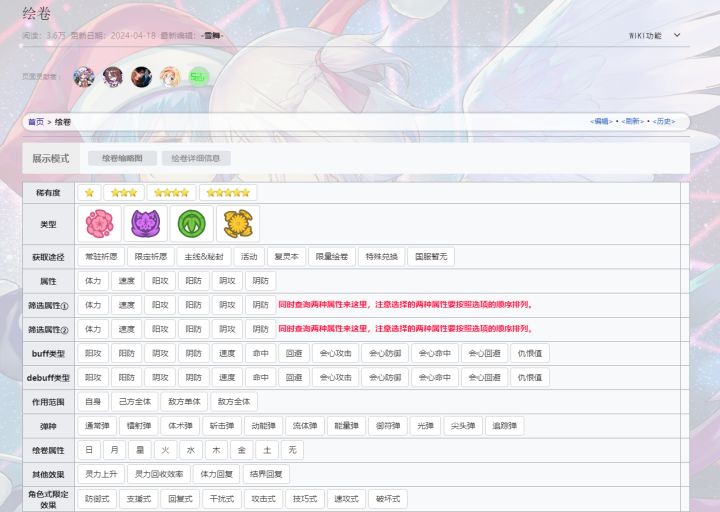
Task: Filter buff类型 by 回避
Action: coord(294,354)
